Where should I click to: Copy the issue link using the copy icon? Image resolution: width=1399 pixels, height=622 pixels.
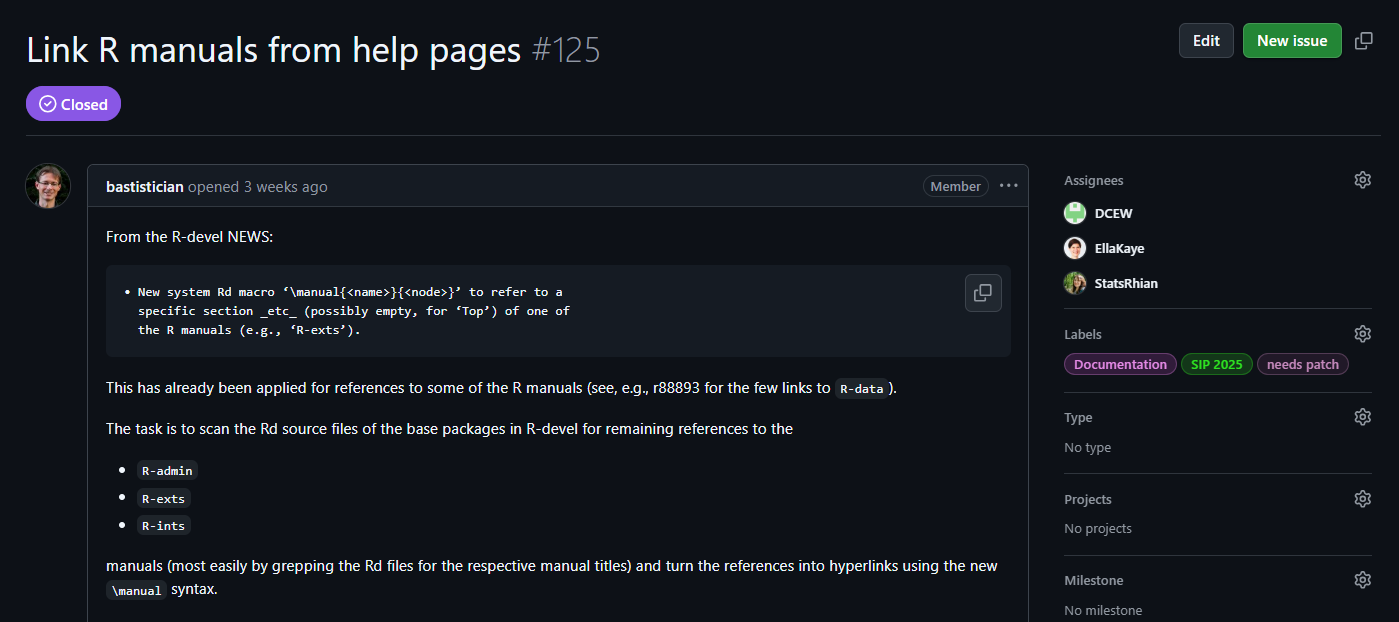click(1363, 40)
